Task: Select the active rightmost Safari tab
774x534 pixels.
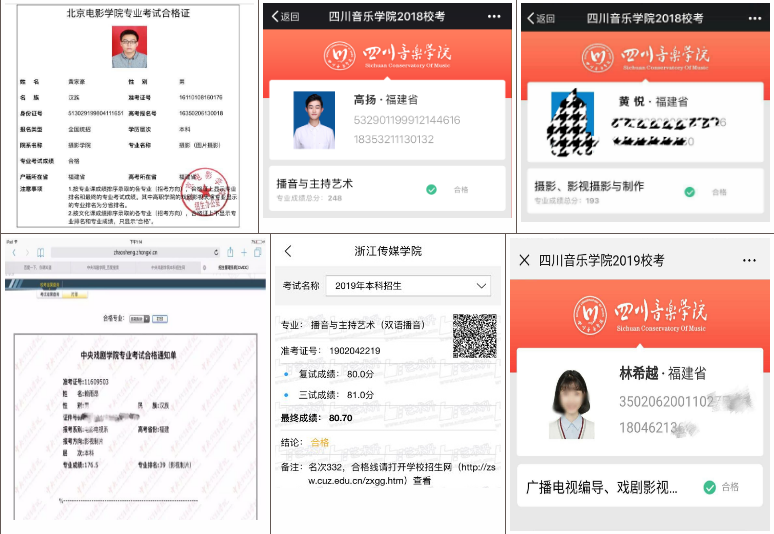Action: click(x=233, y=267)
